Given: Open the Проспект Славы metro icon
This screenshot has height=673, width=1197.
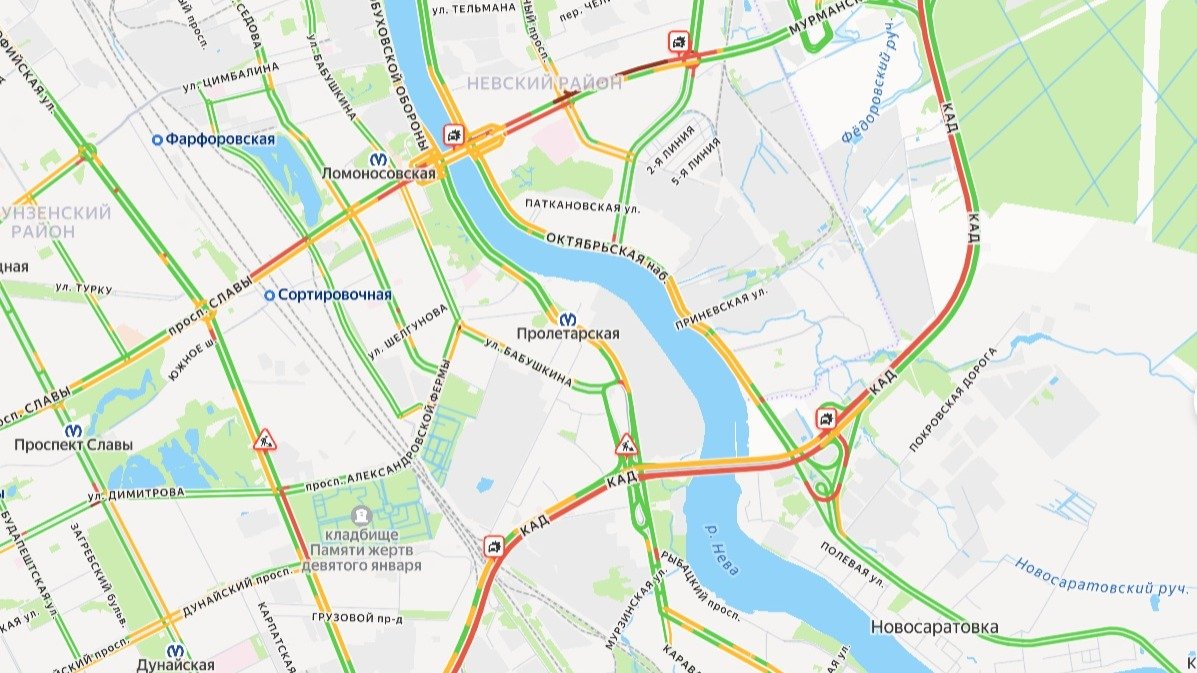Looking at the screenshot, I should pos(73,430).
